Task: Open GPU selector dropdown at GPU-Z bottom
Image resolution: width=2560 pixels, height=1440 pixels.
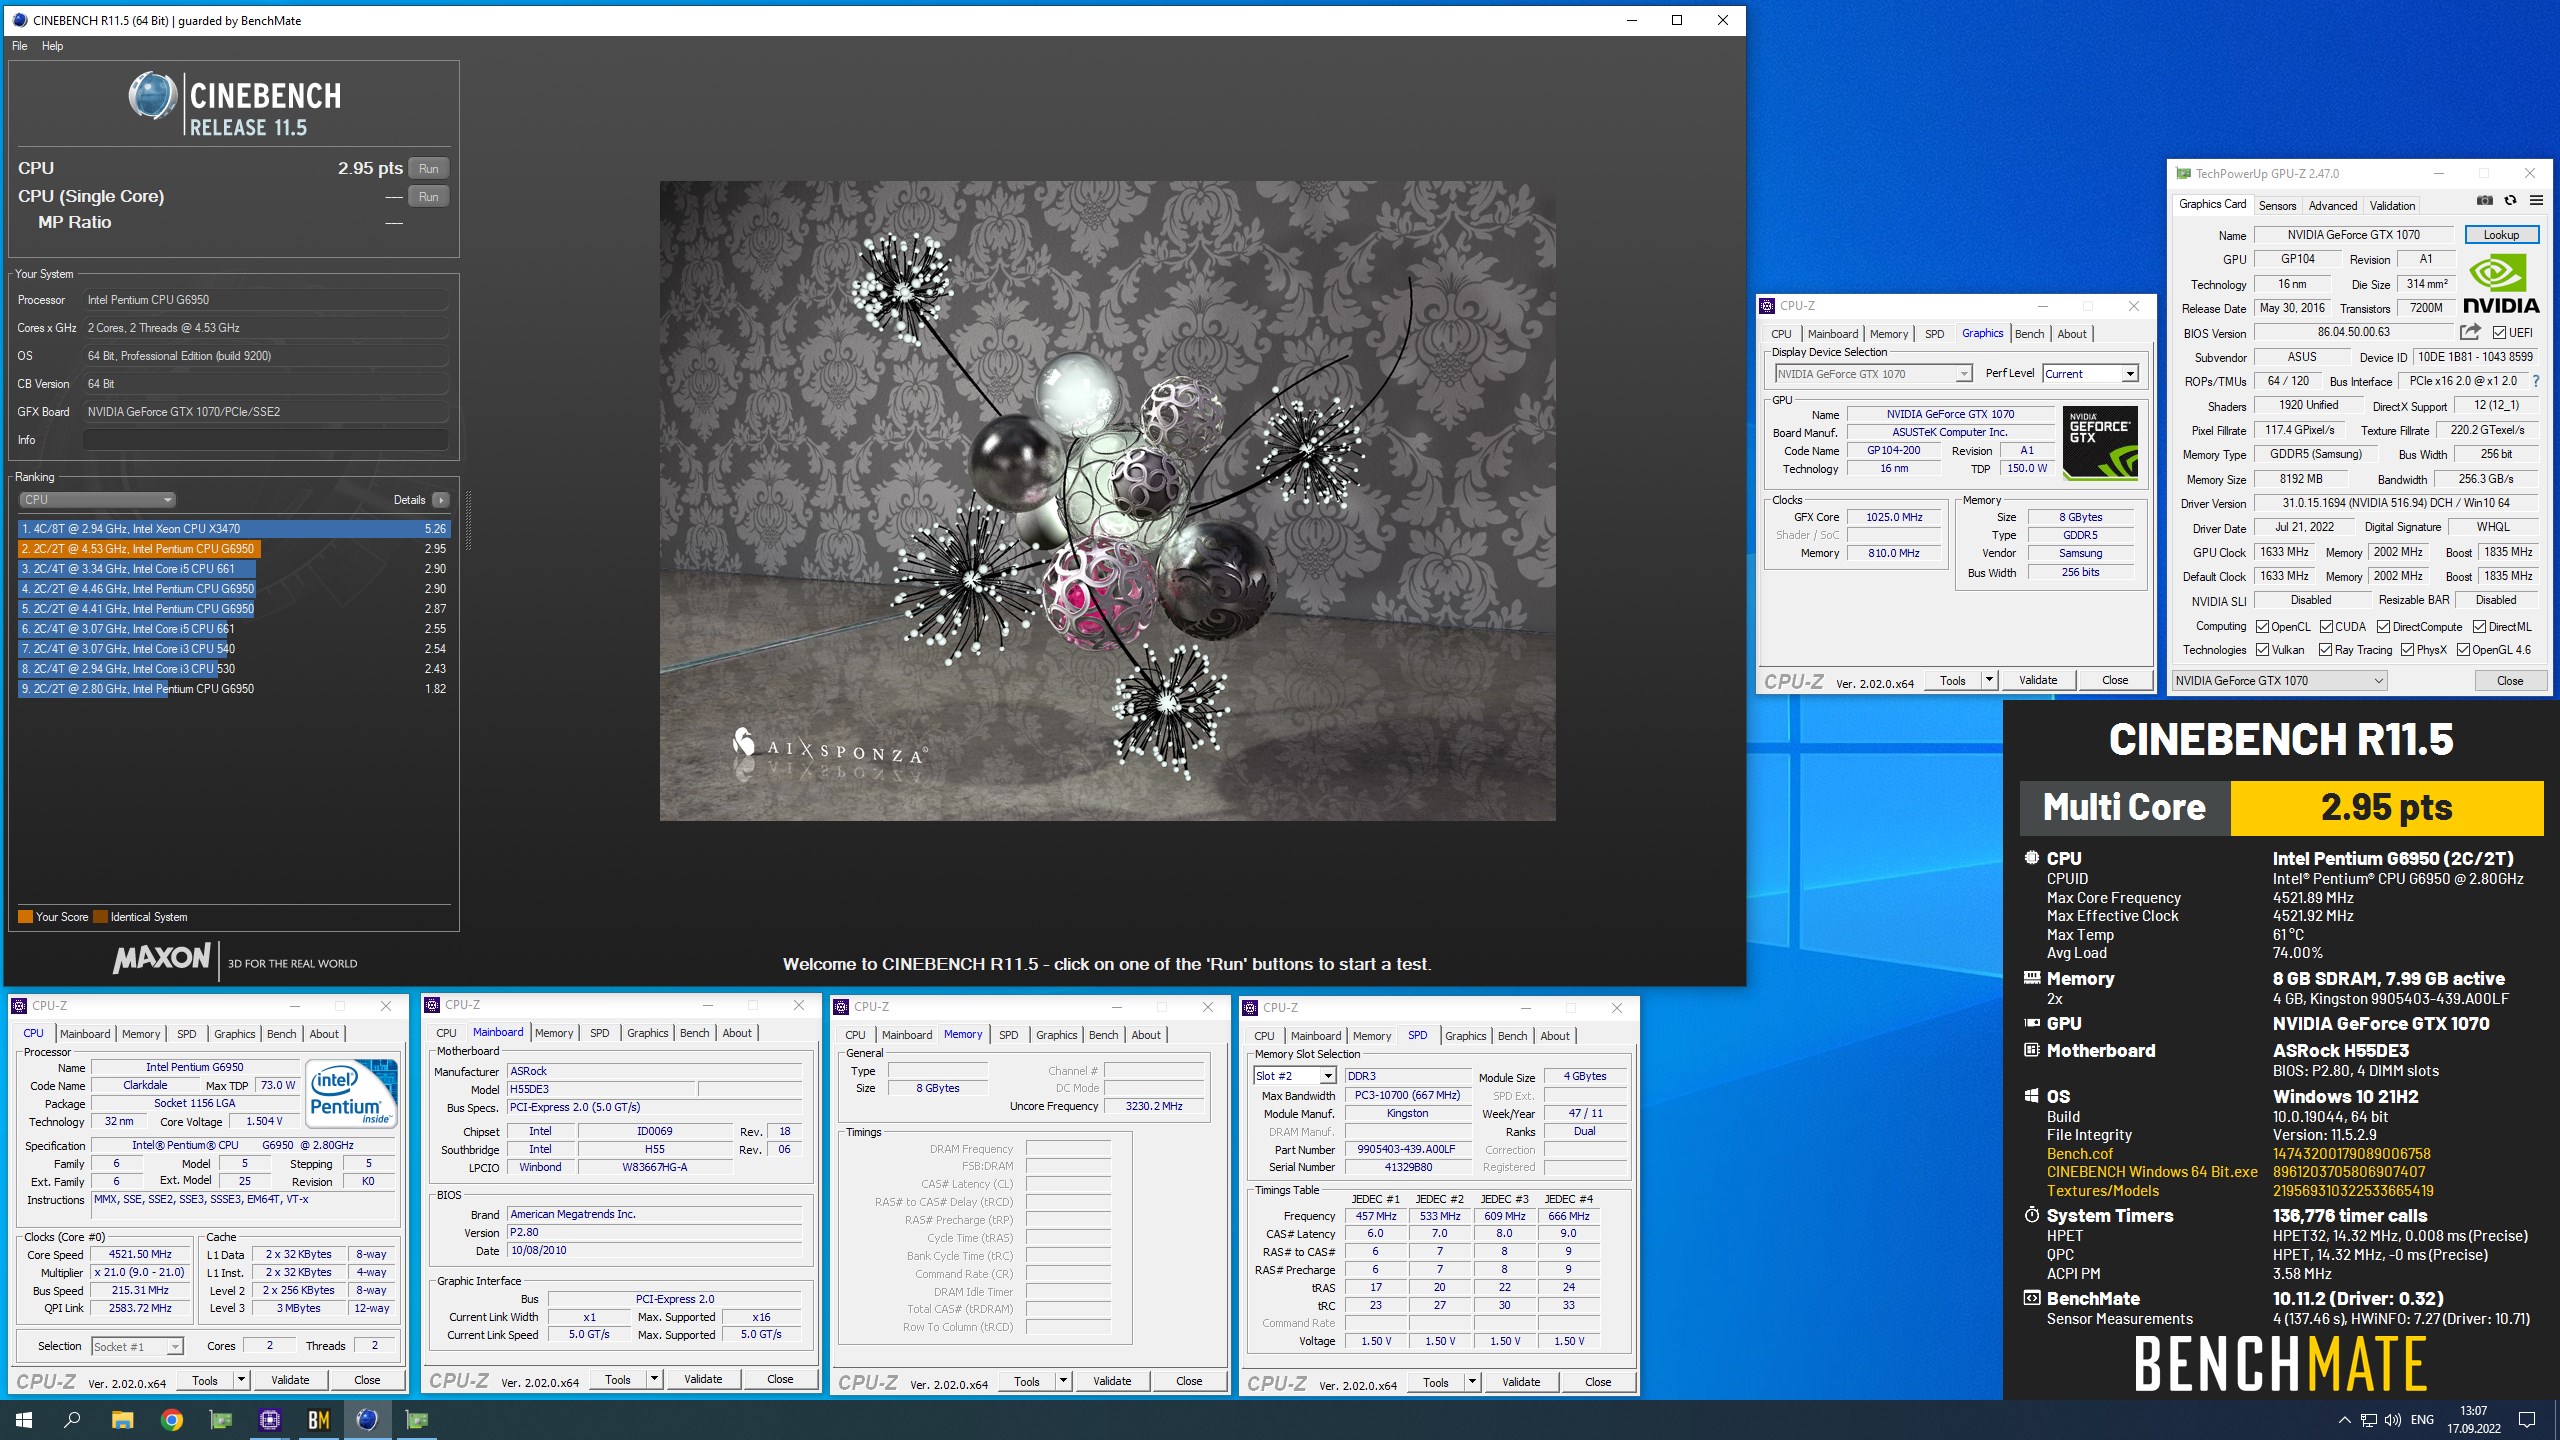Action: [x=2279, y=681]
